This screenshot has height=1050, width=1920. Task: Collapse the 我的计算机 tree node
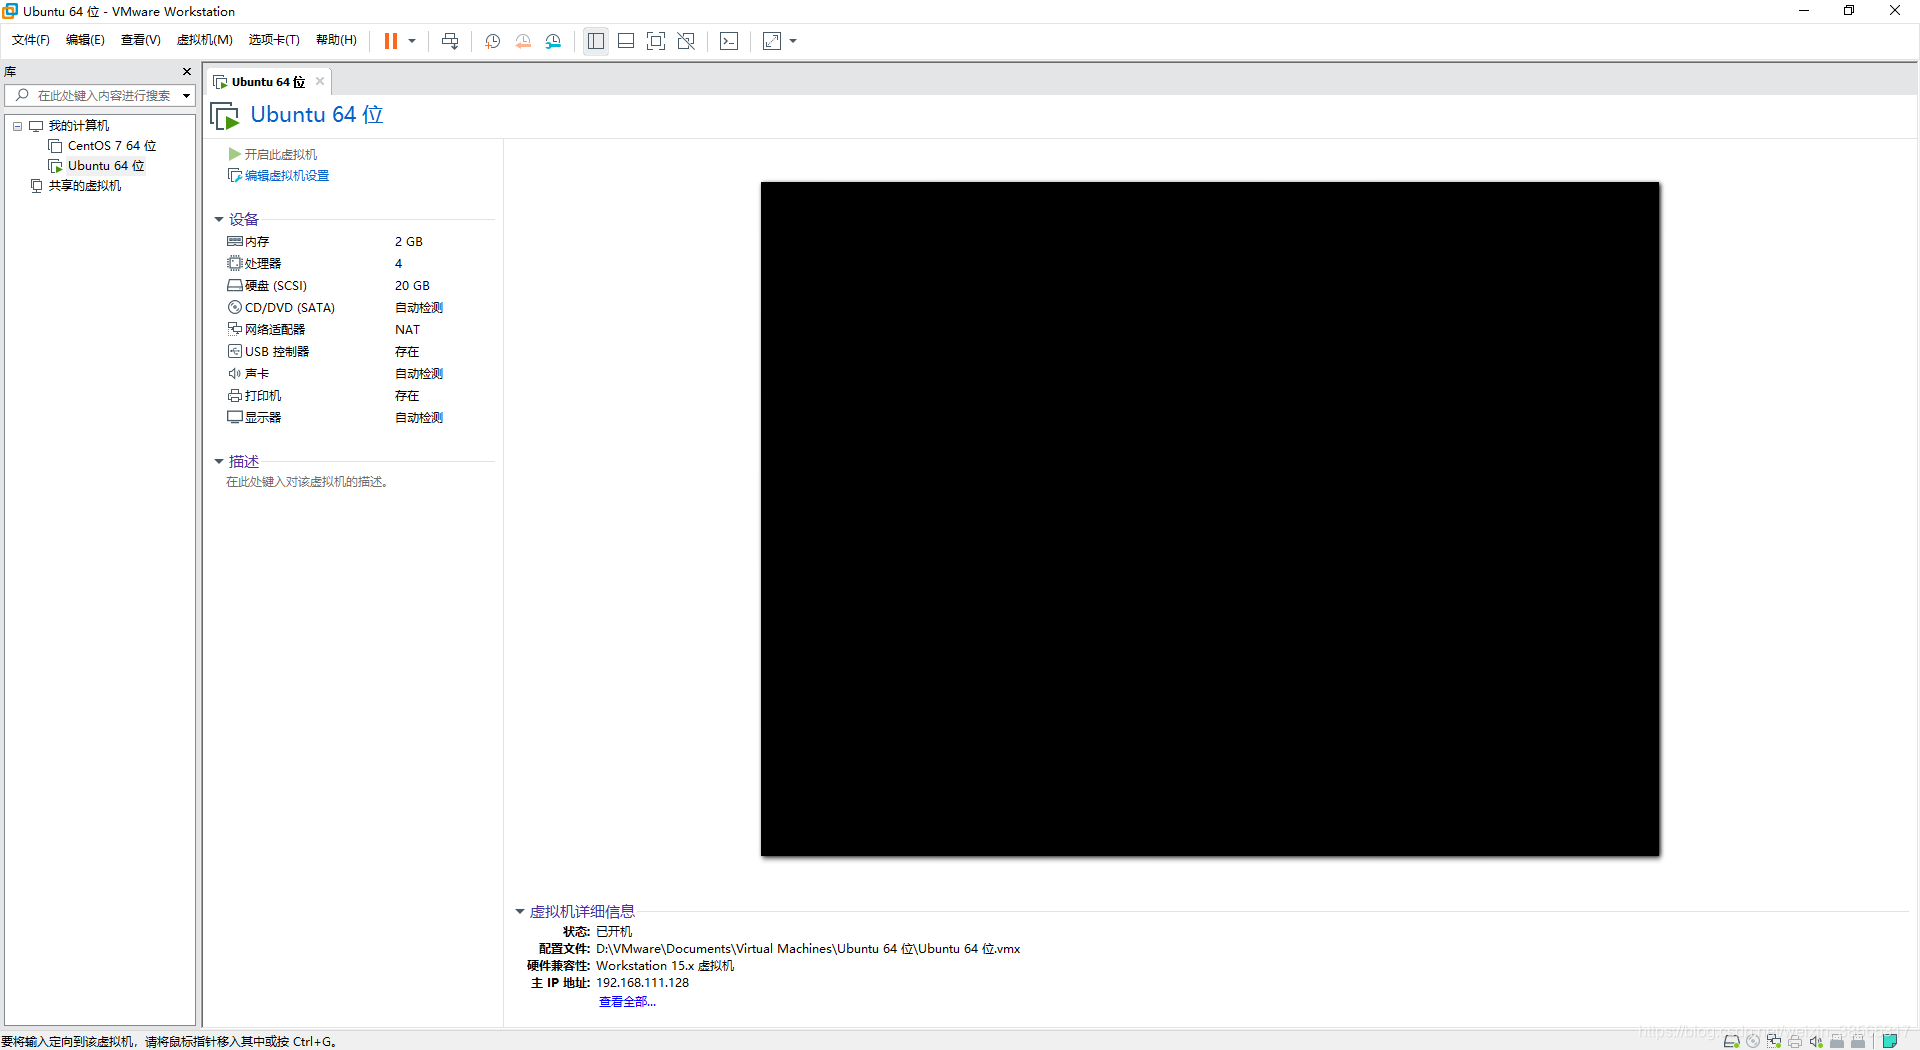17,126
